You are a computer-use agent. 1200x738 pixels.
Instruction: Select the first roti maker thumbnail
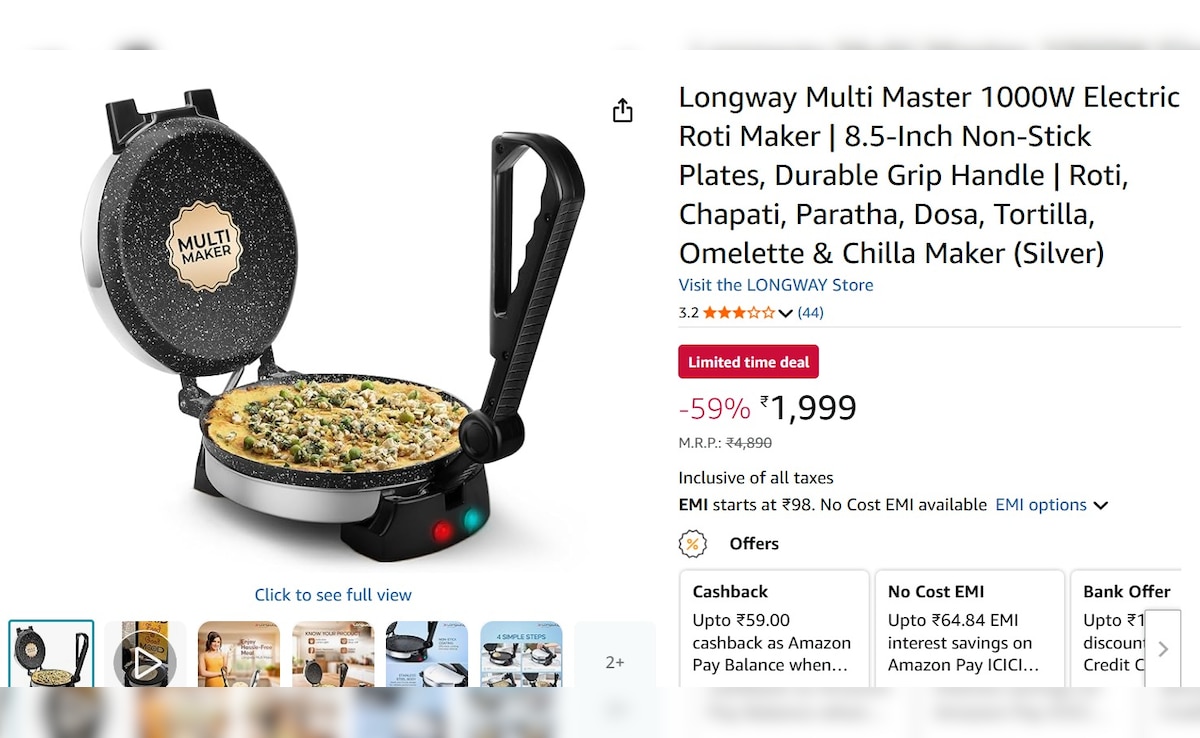pyautogui.click(x=51, y=655)
